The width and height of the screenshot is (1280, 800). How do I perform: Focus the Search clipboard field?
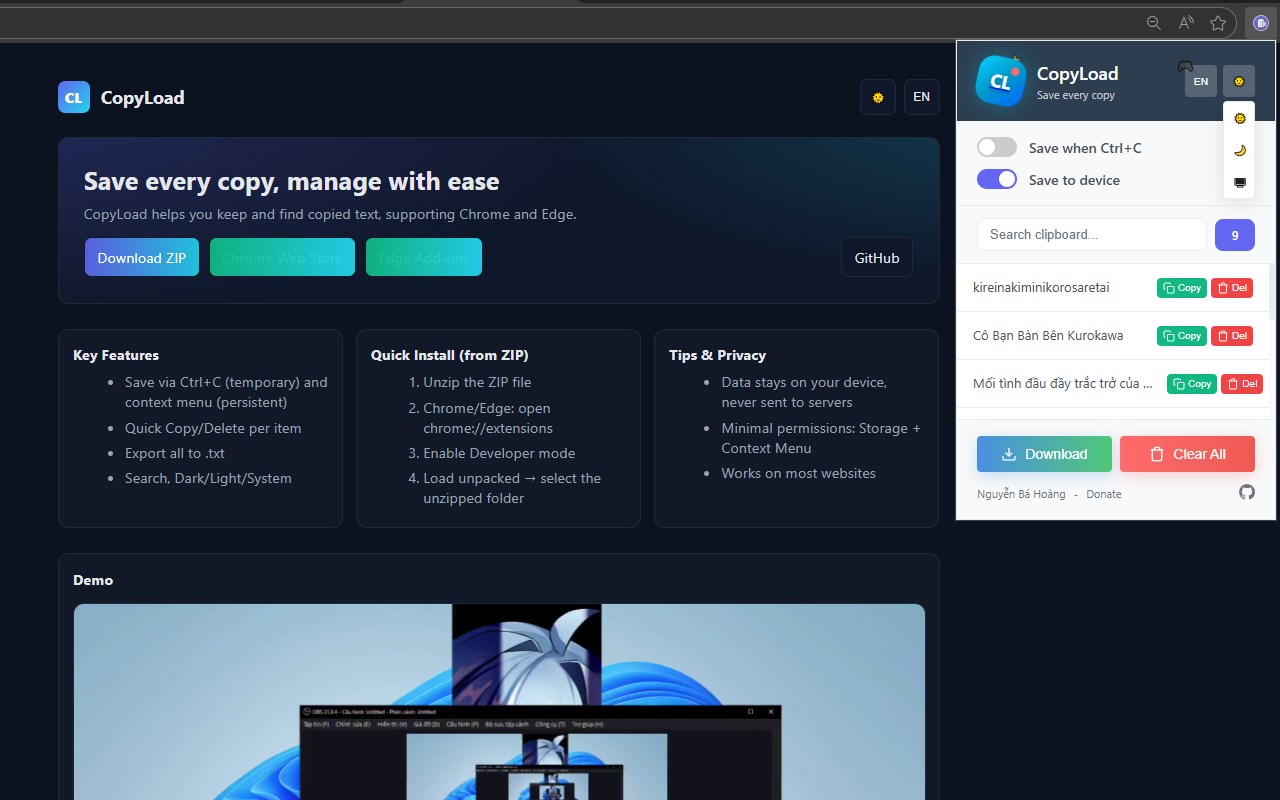(1092, 234)
